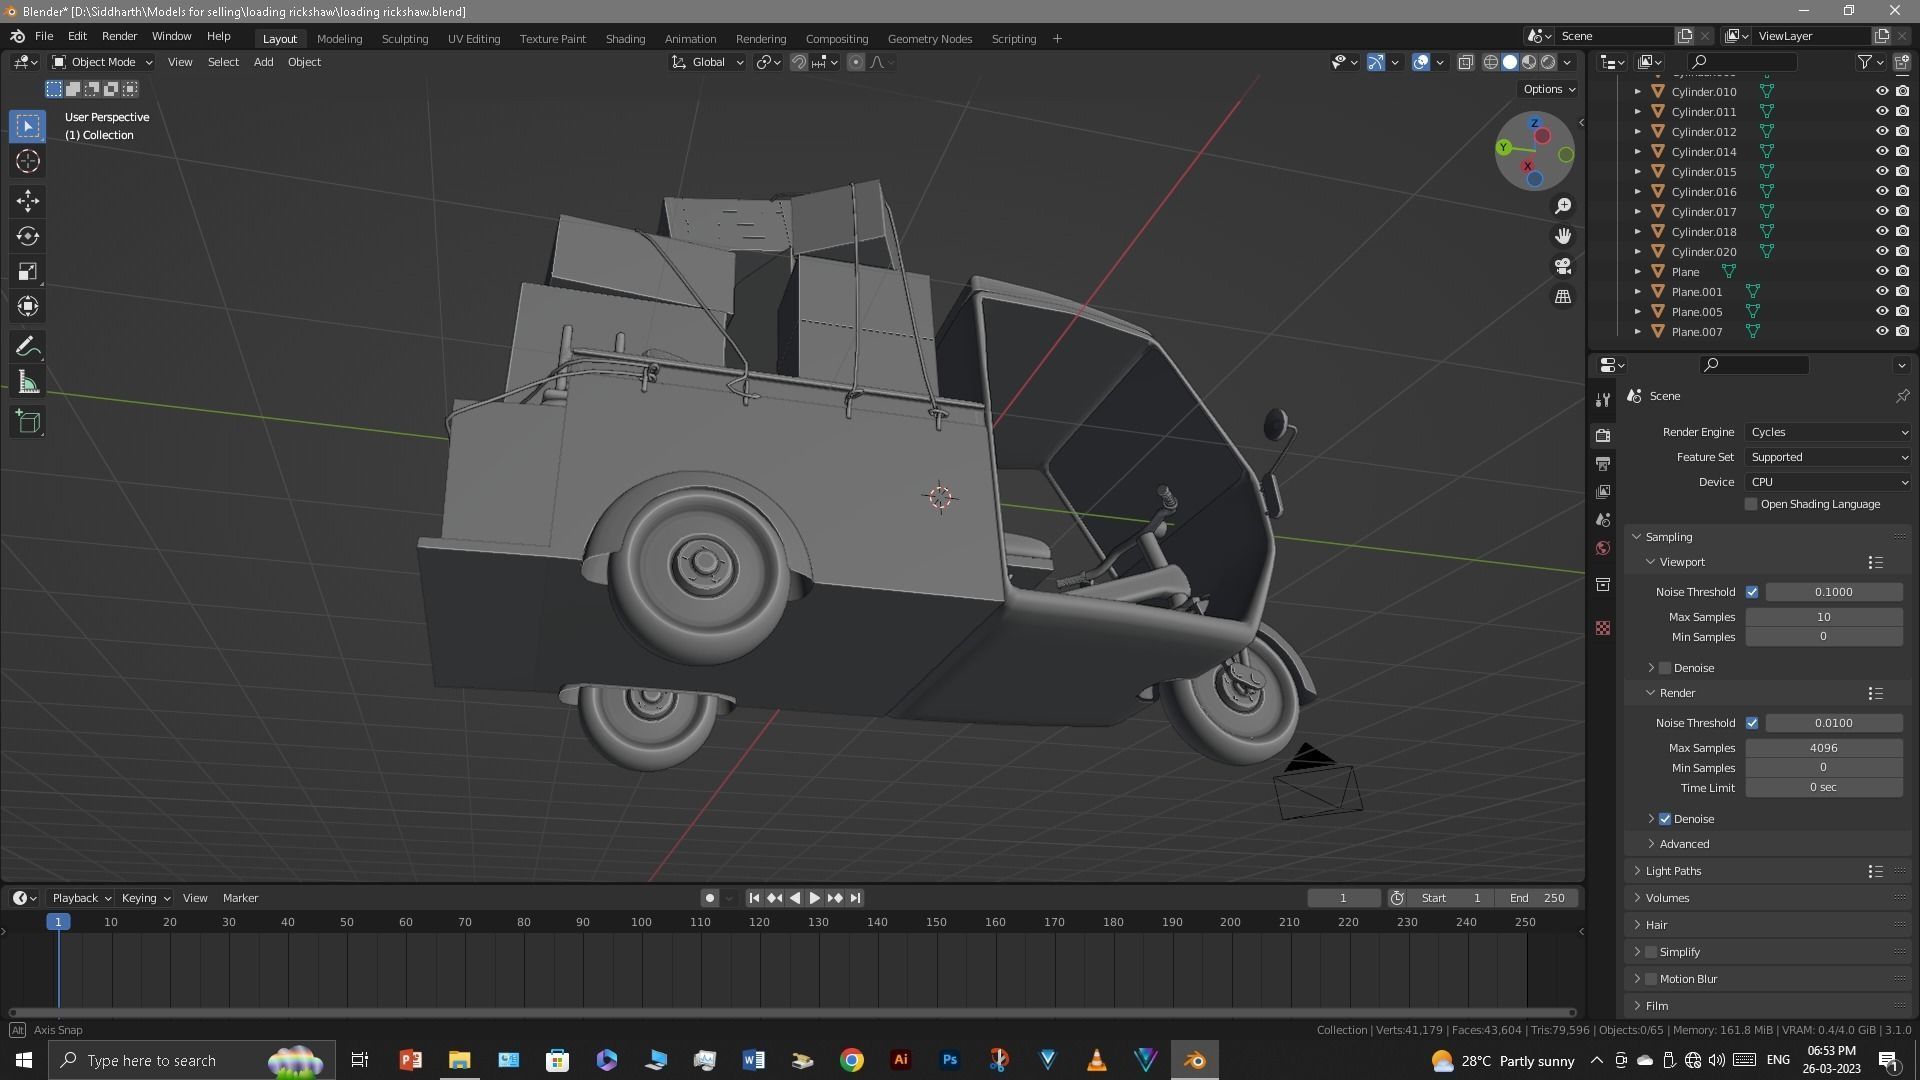Open the Global orientation dropdown
This screenshot has height=1080, width=1920.
coord(707,62)
